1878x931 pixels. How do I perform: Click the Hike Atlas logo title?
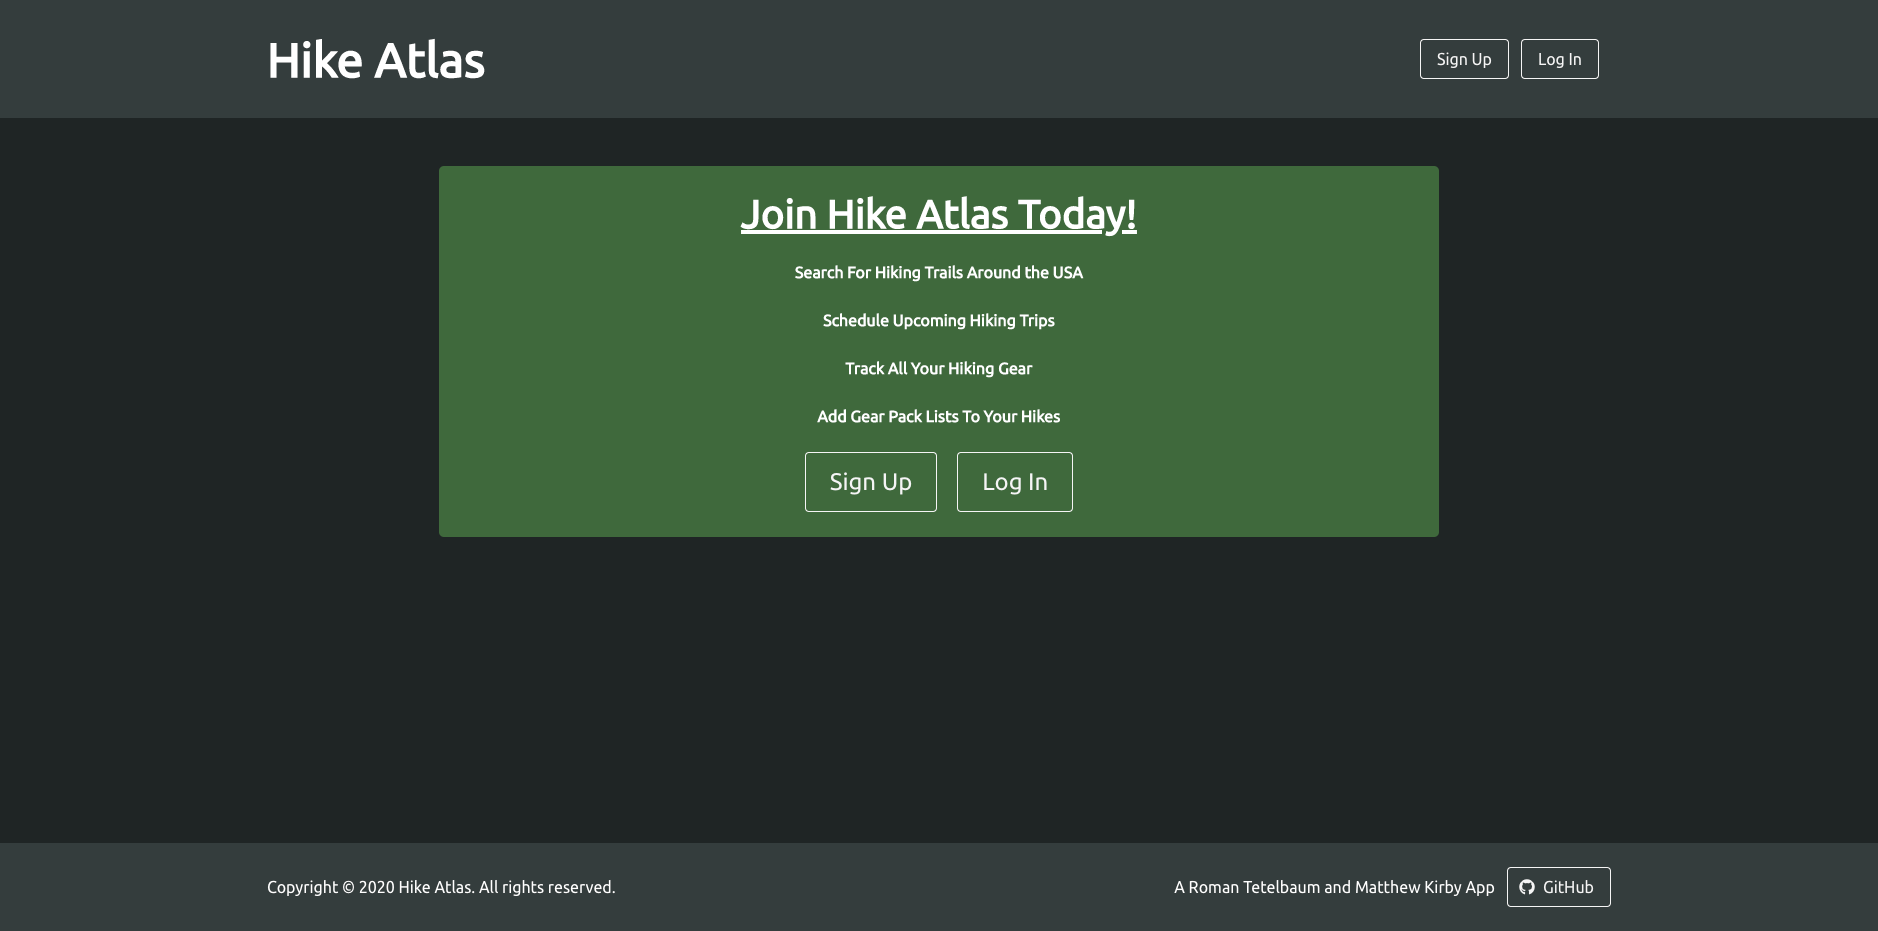(376, 60)
